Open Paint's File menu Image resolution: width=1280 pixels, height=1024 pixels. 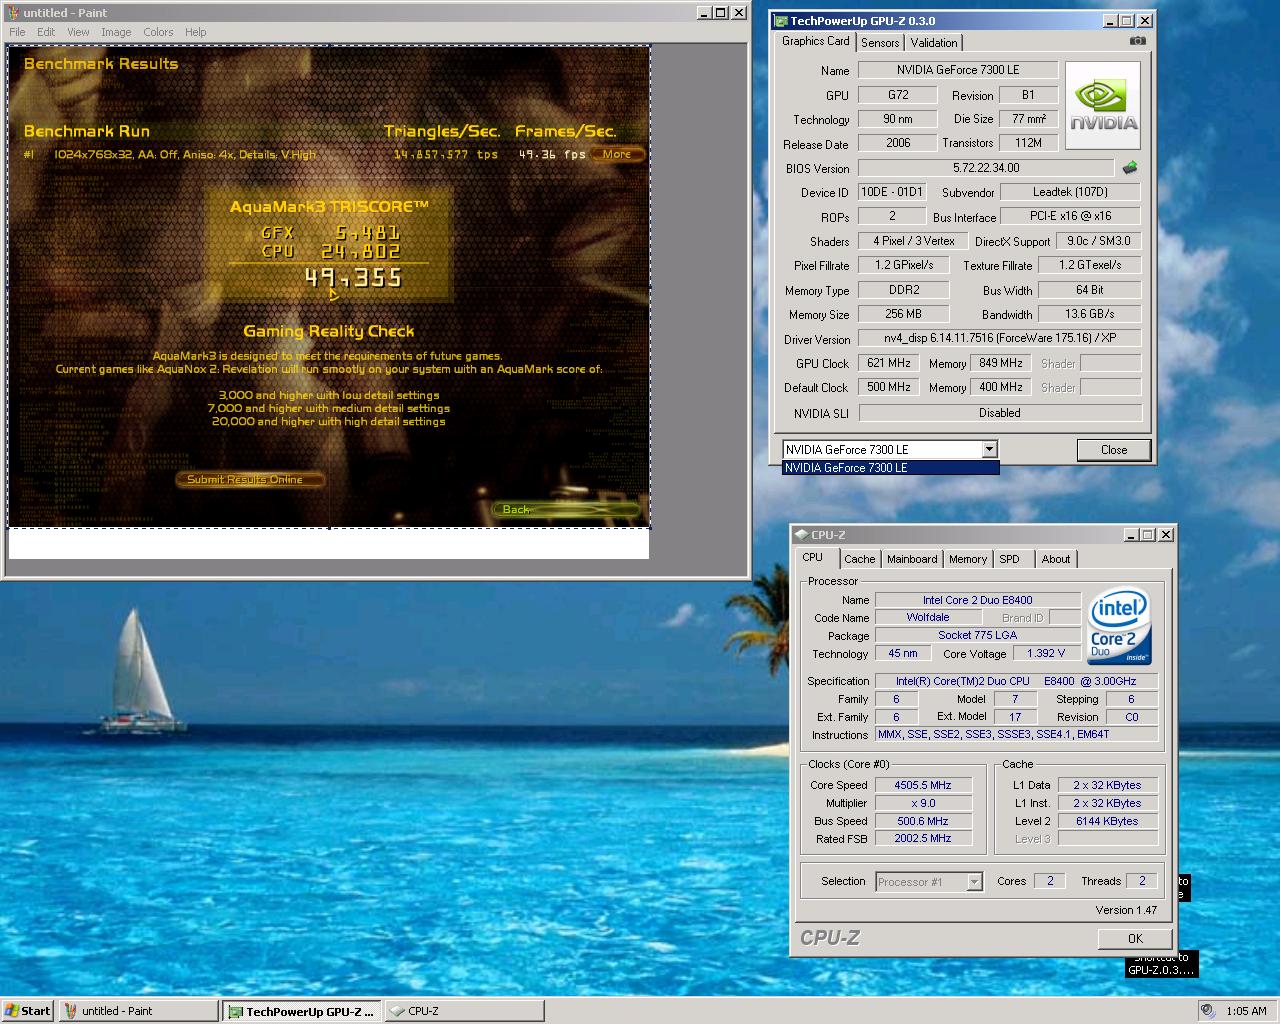(17, 32)
